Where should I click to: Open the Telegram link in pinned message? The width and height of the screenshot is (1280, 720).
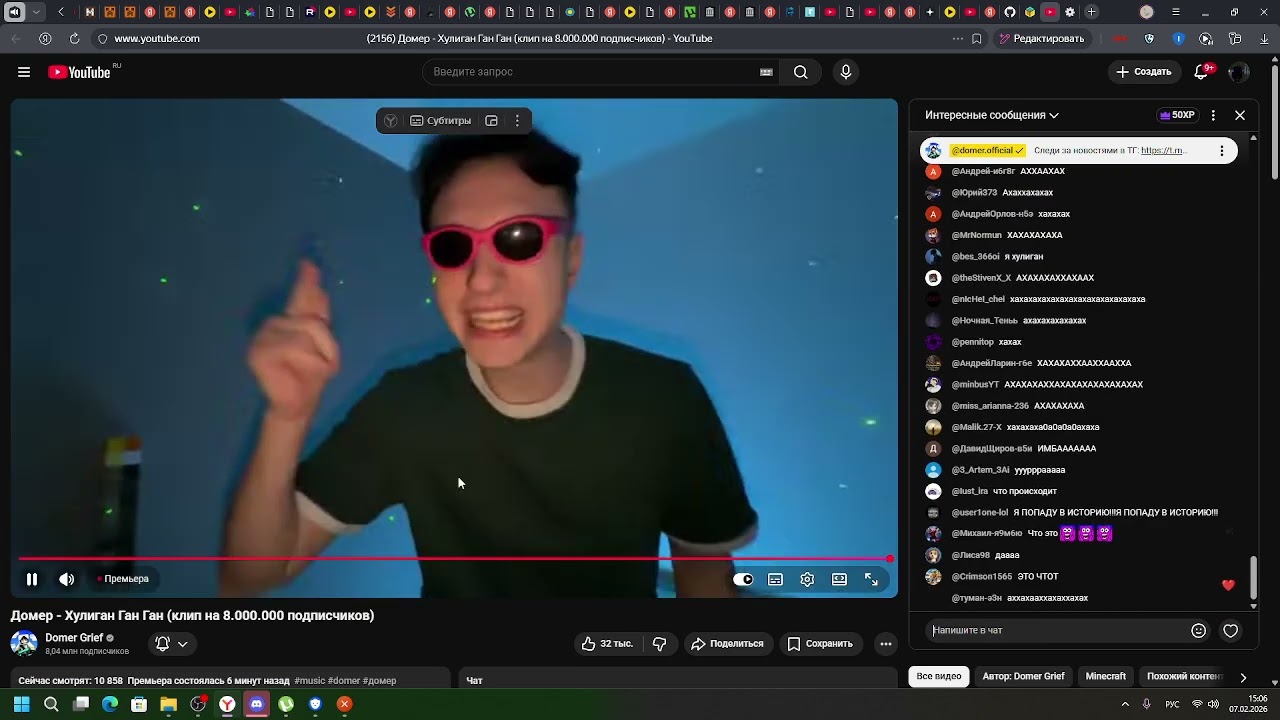click(1163, 151)
